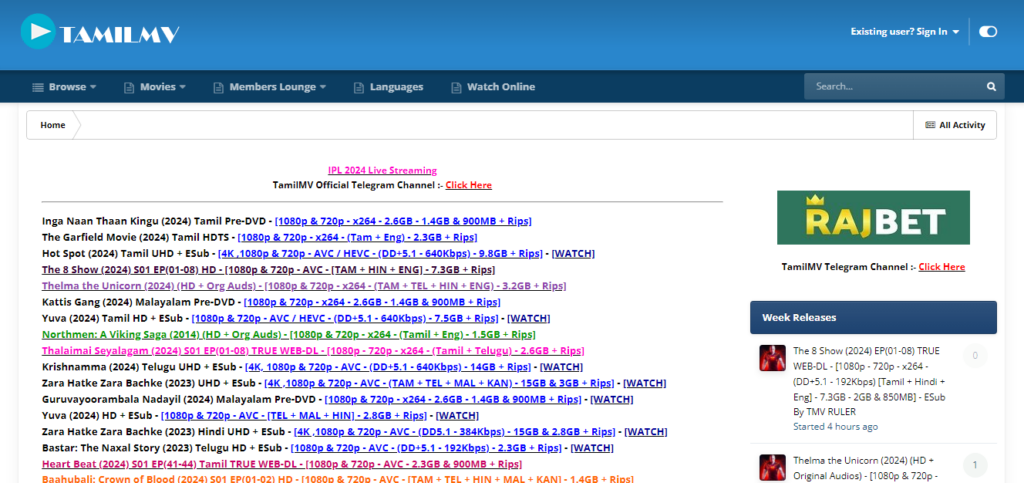Click Here for Official Telegram Channel link

(x=468, y=185)
